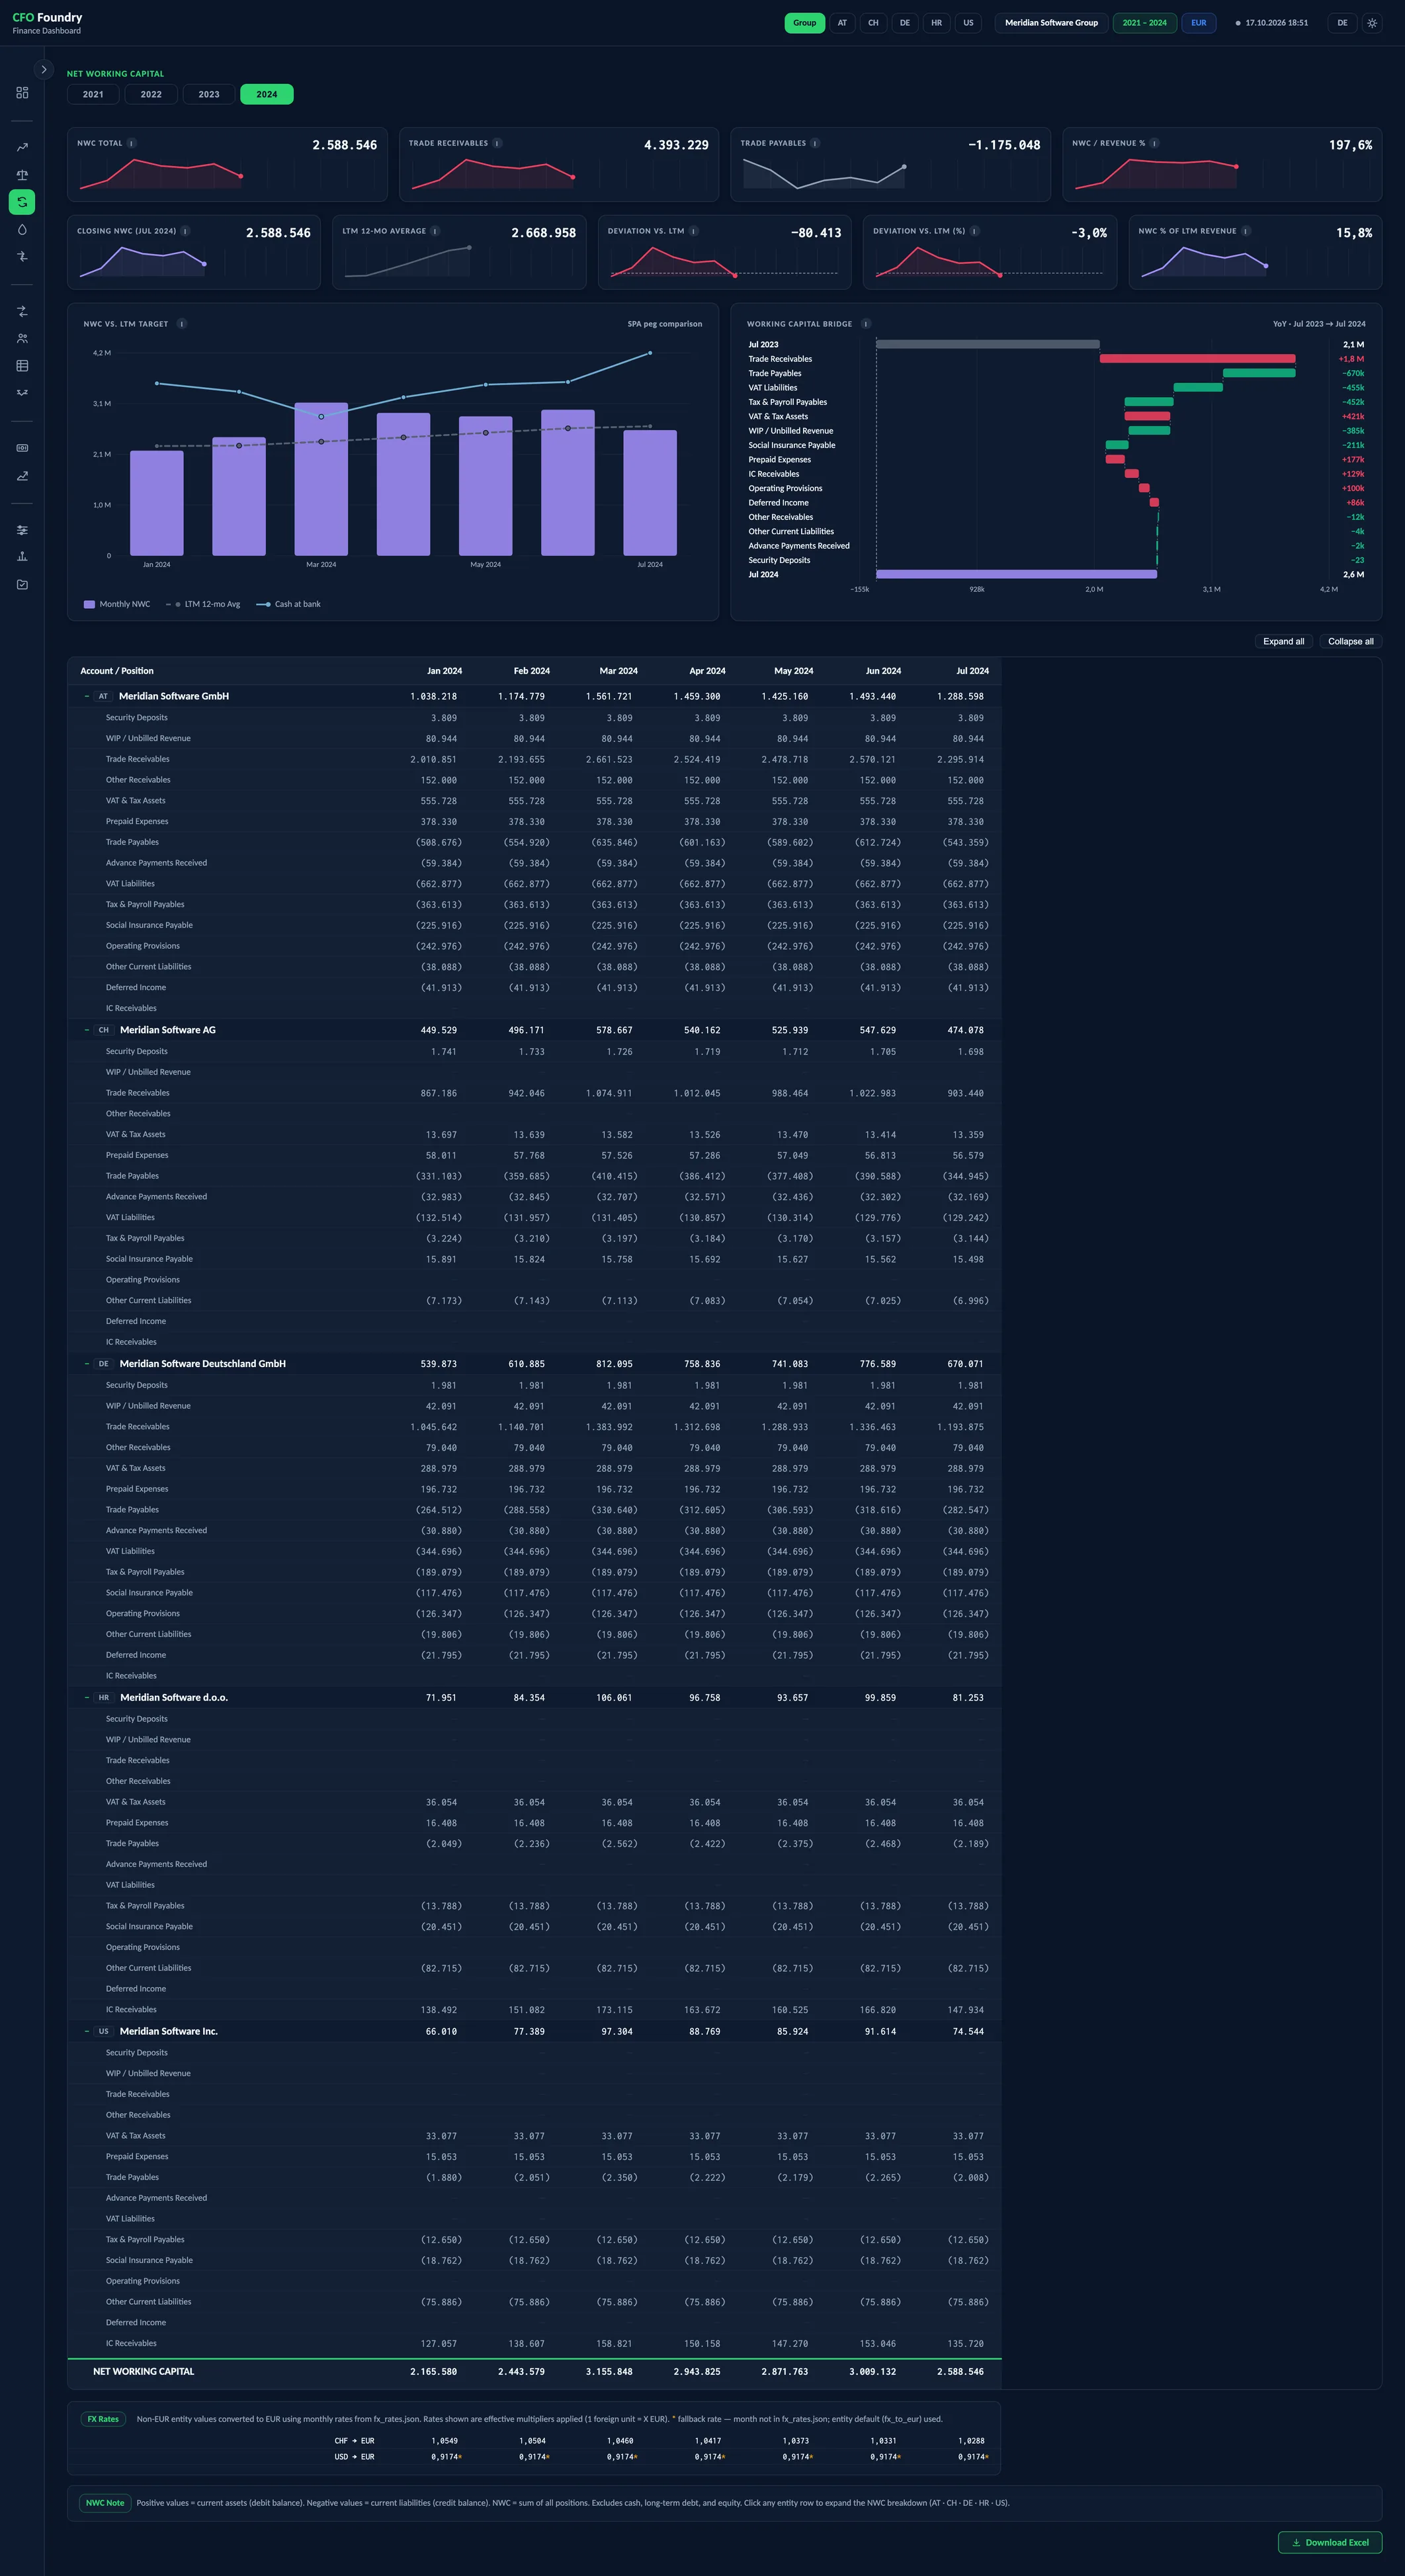Open the trending-up arrow icon in sidebar
The image size is (1405, 2576).
click(x=22, y=147)
